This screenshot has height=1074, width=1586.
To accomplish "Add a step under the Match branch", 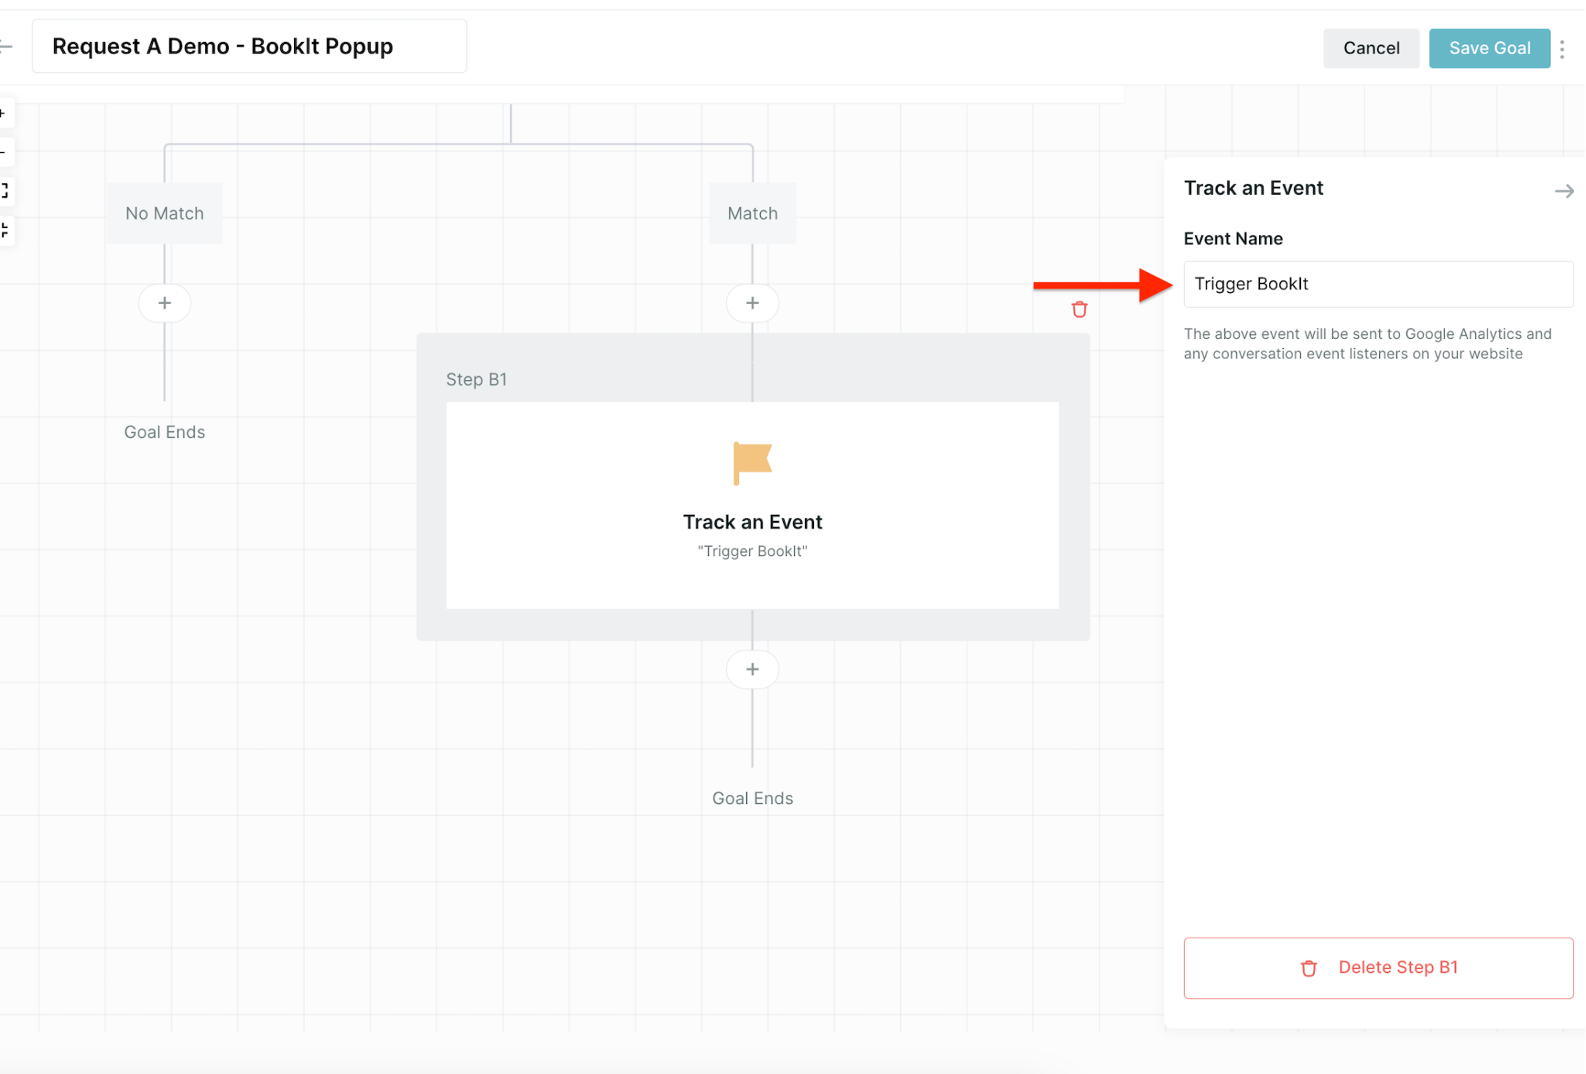I will [753, 303].
